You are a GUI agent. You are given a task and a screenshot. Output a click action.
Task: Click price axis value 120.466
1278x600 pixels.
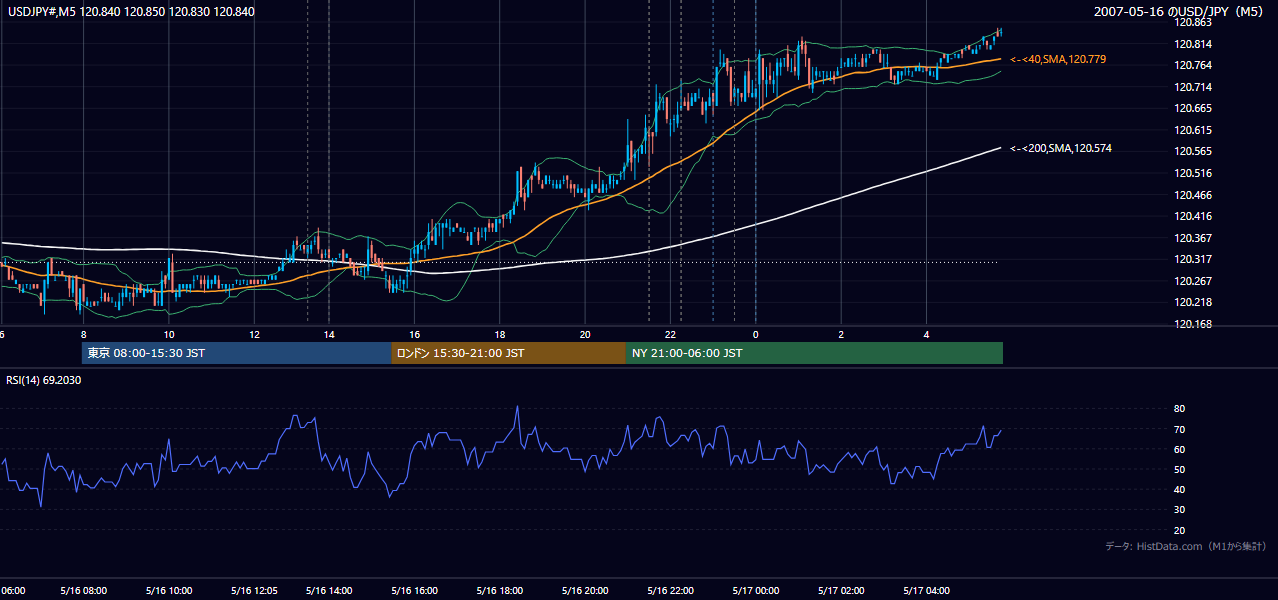[1194, 195]
